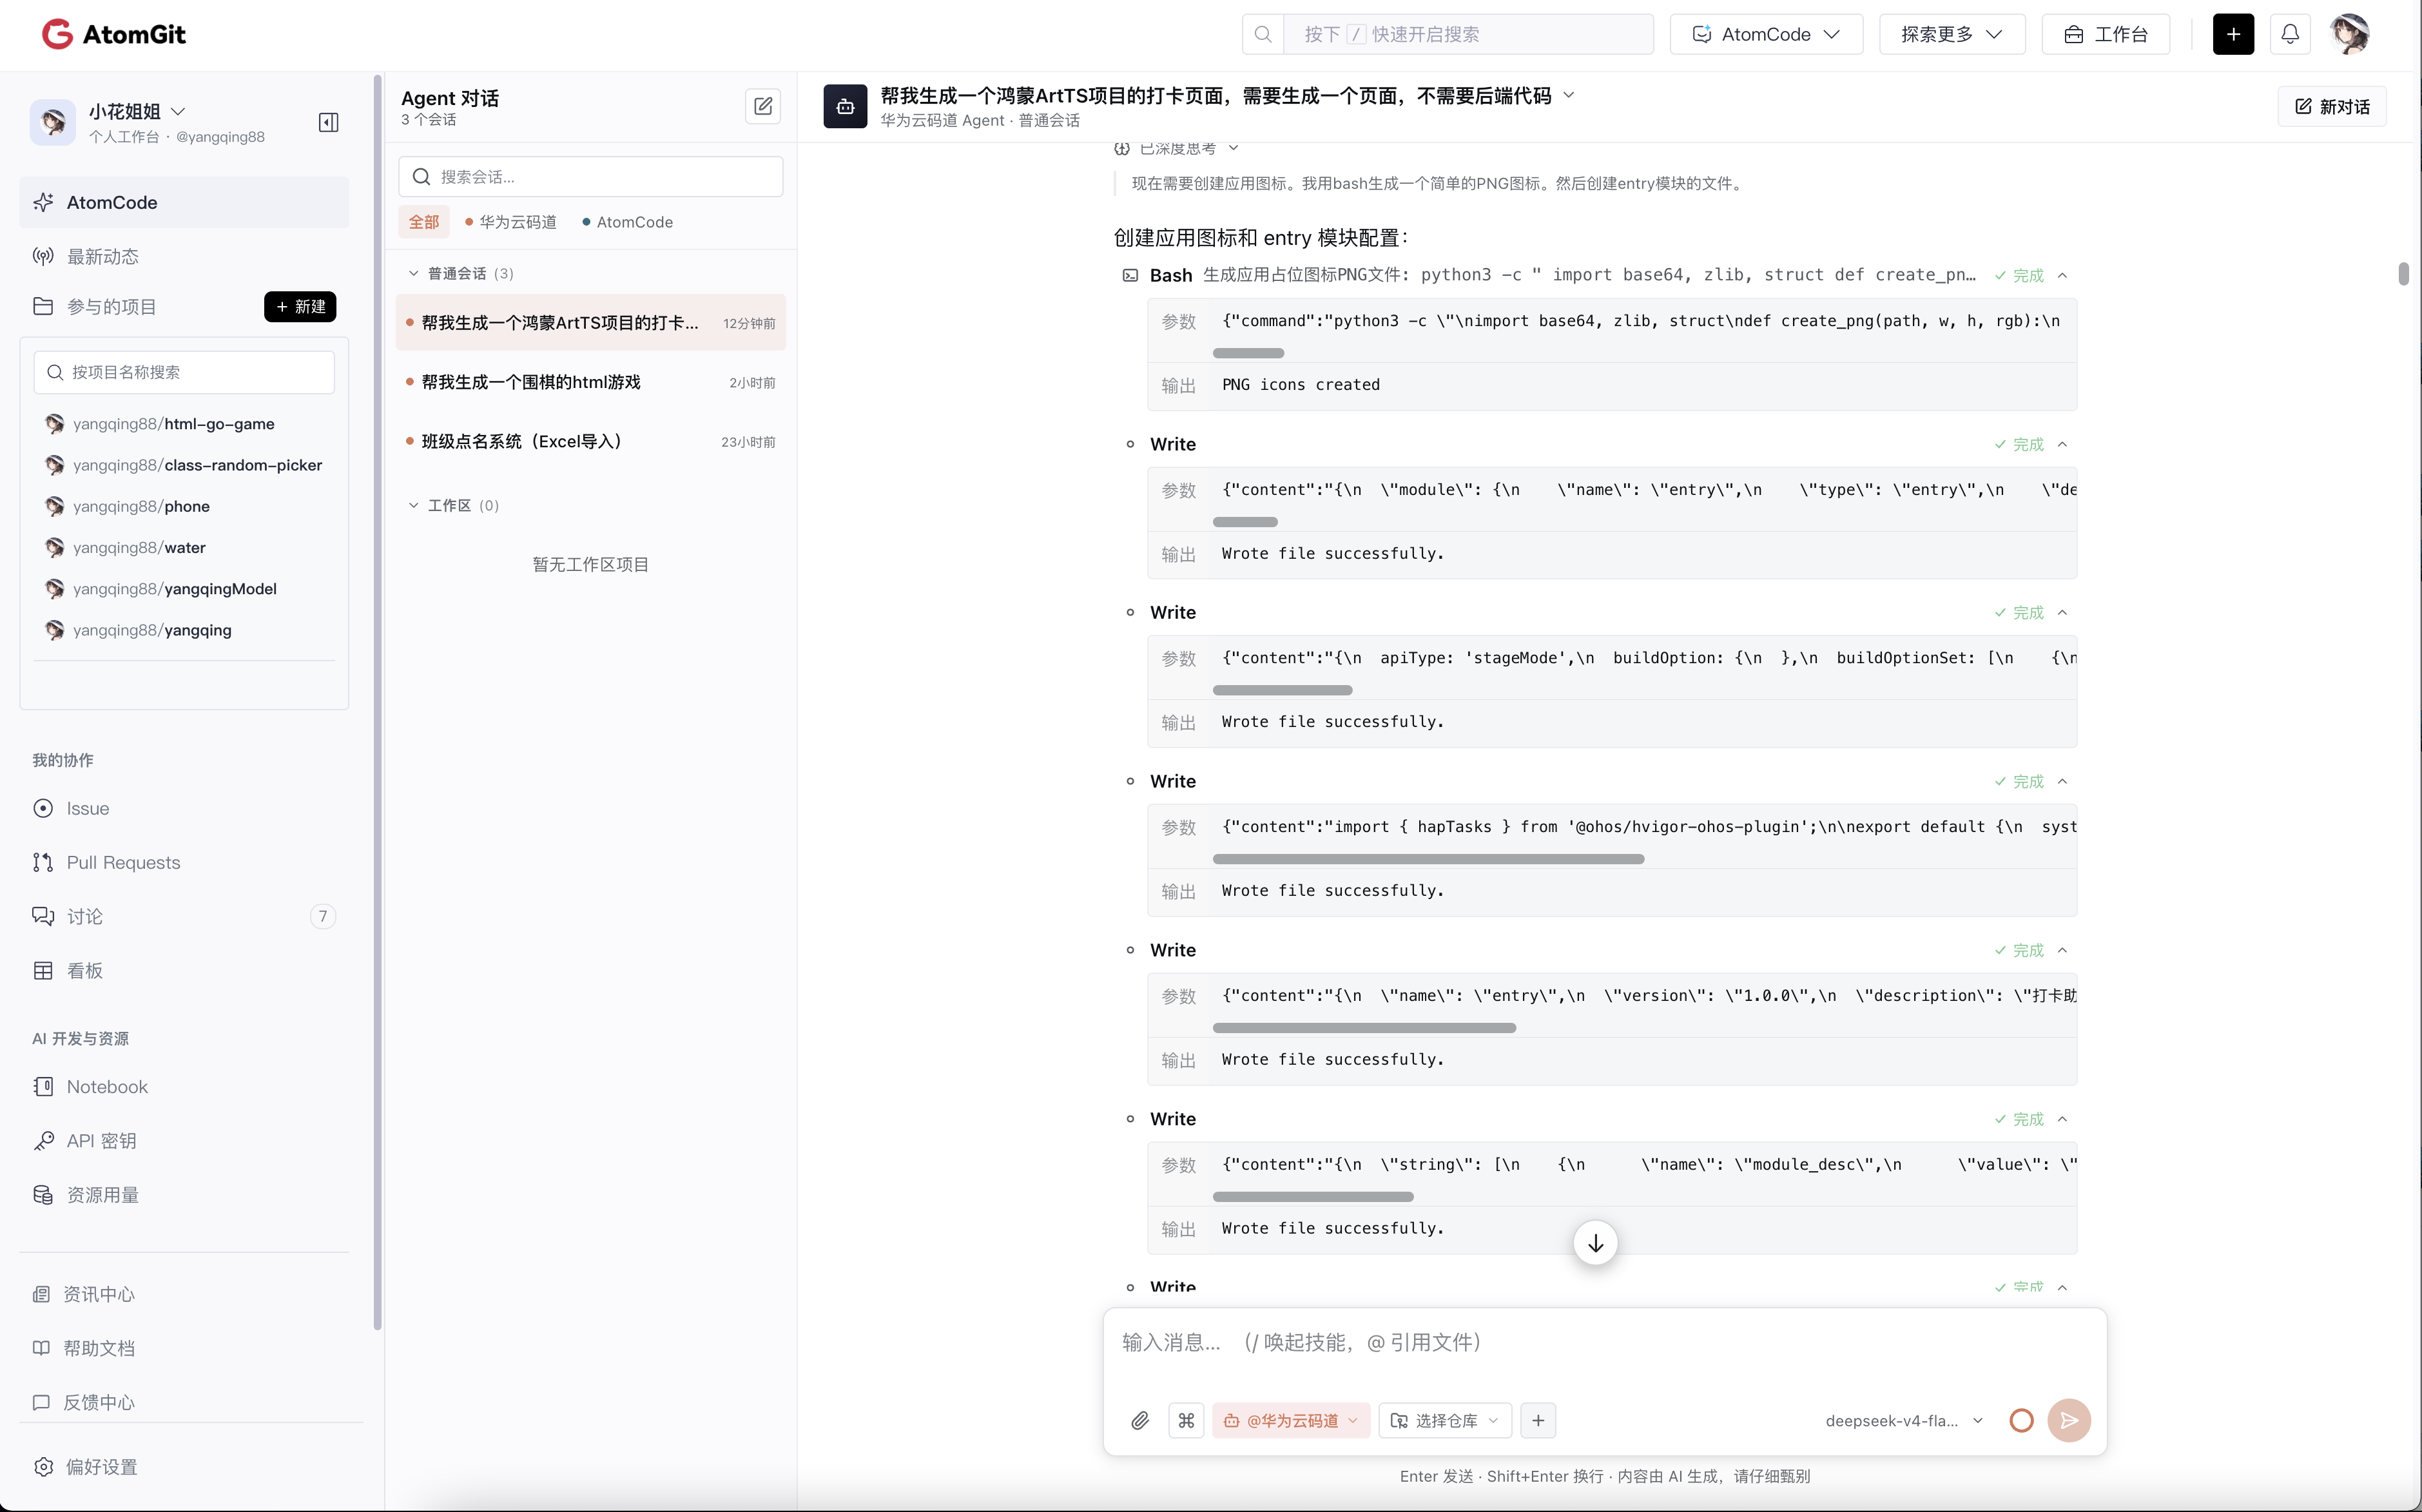Open 帮我生成一个围棋的html游戏 conversation
Viewport: 2422px width, 1512px height.
591,382
